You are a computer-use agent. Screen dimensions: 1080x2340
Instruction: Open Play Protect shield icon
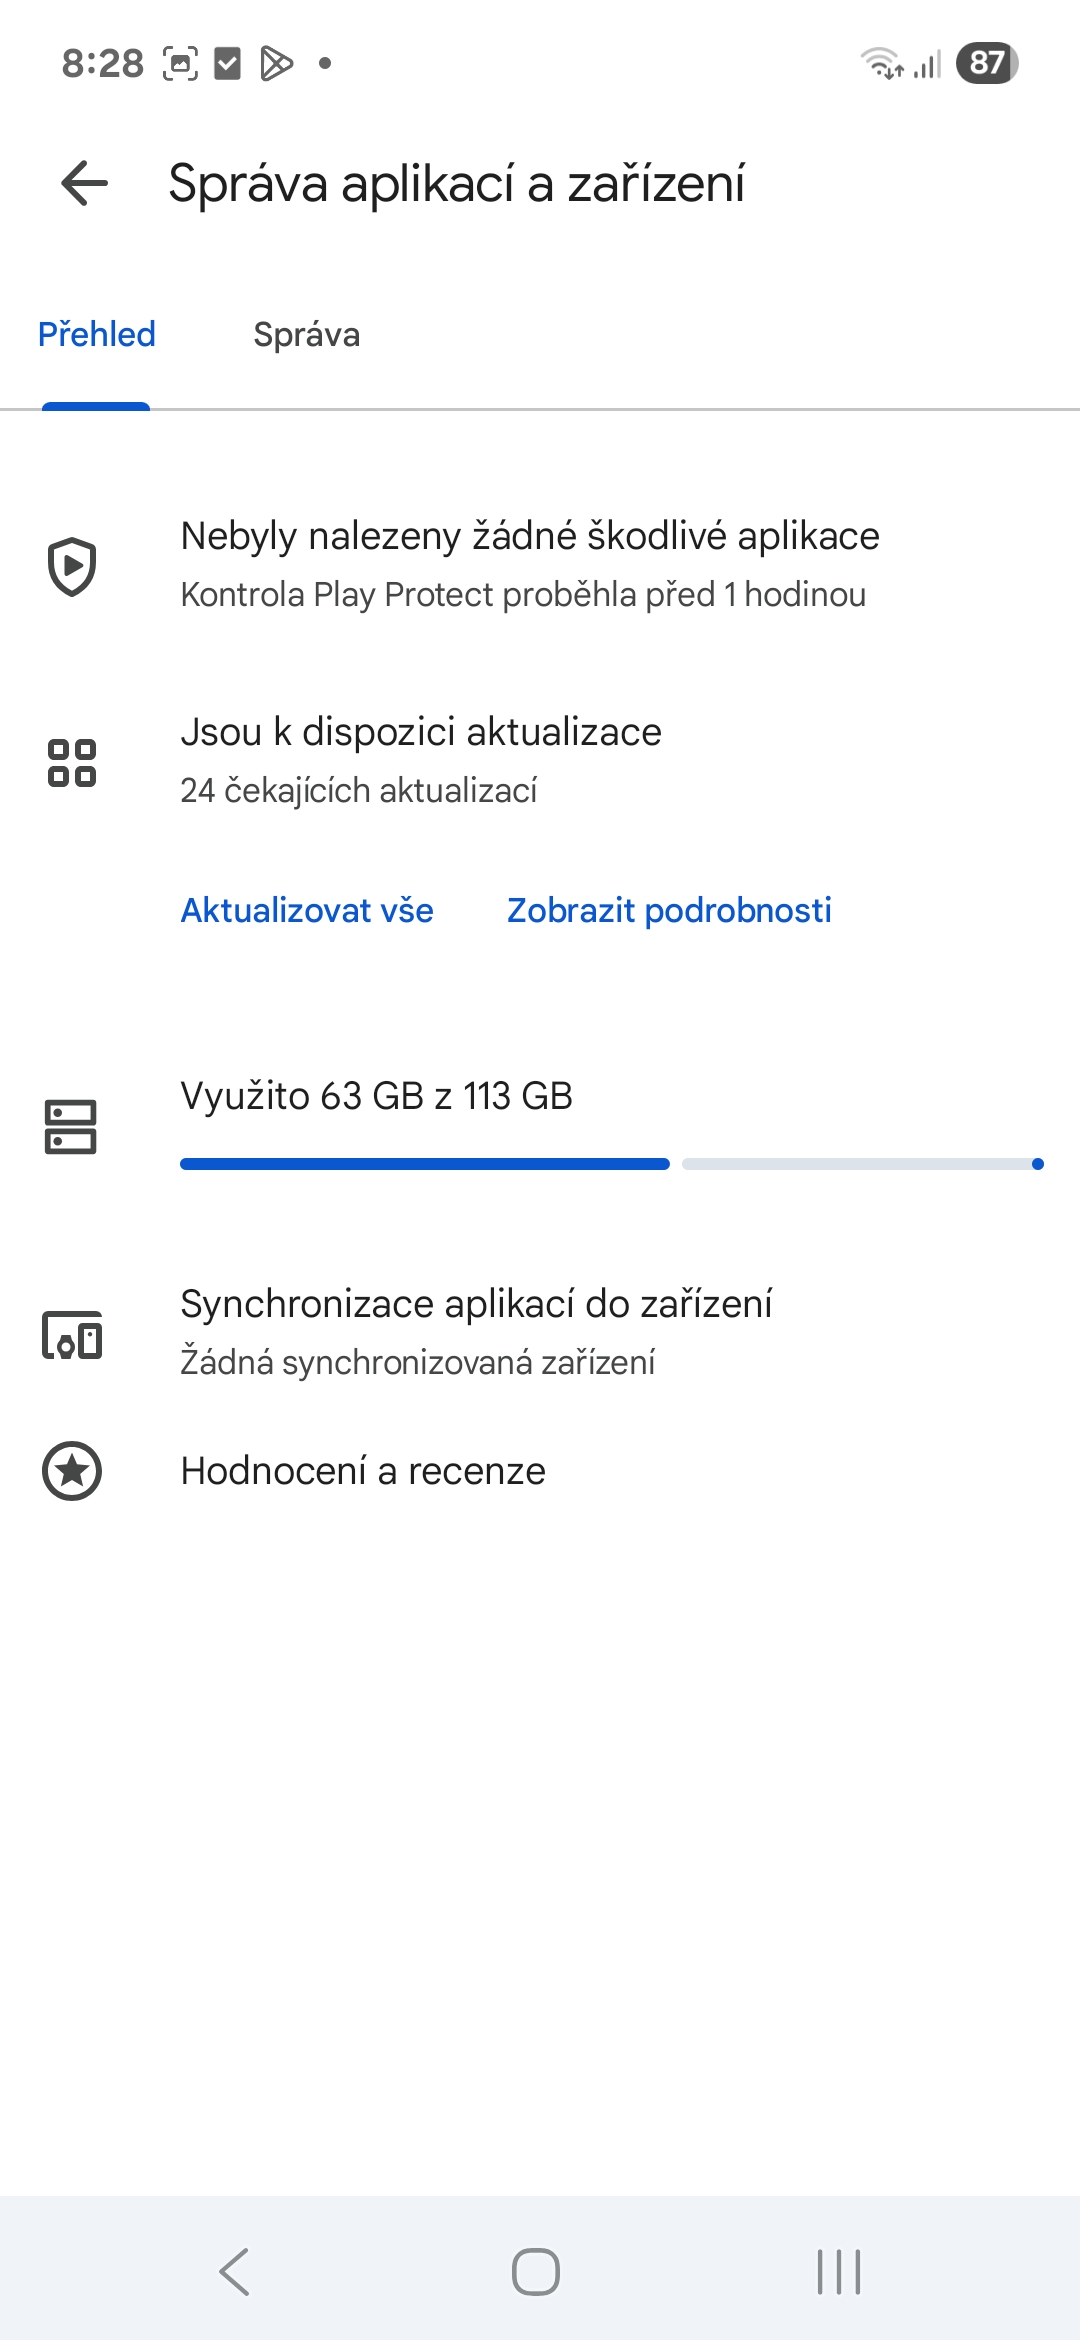(72, 566)
